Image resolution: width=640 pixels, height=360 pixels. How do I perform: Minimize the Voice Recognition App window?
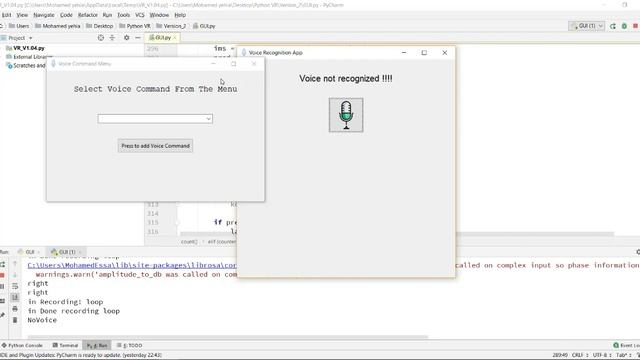pyautogui.click(x=404, y=53)
